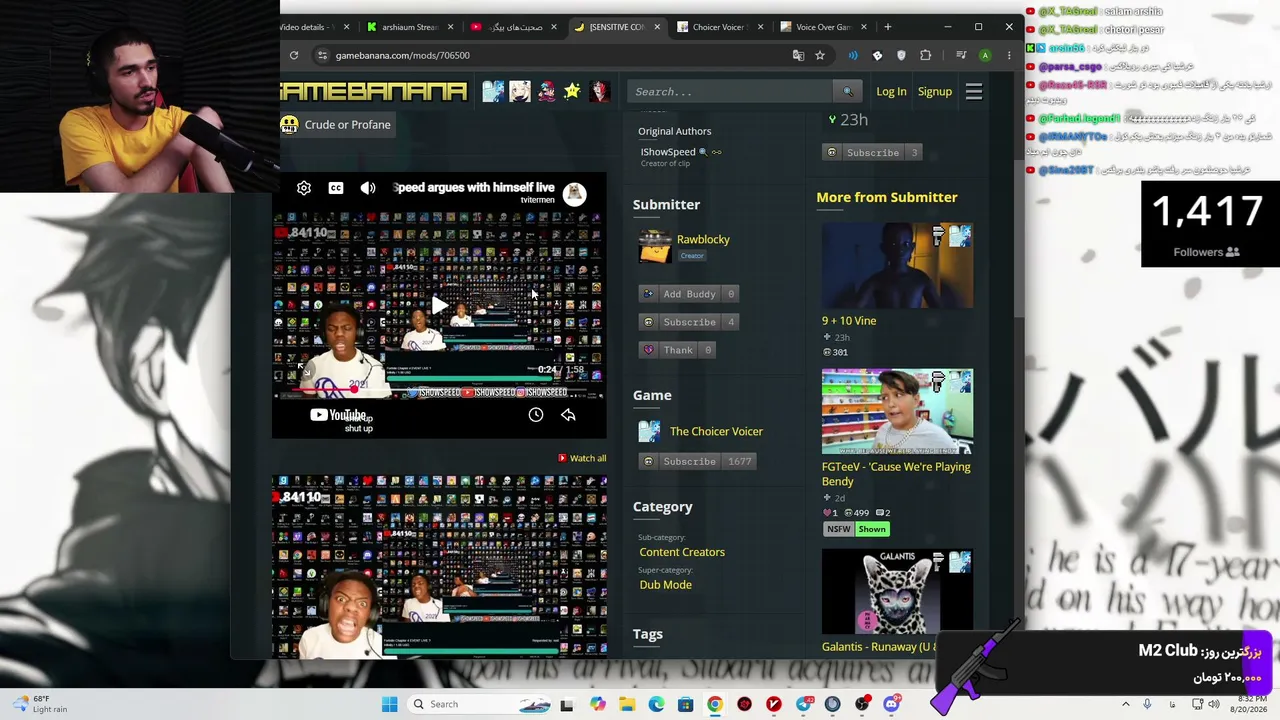Open the video on YouTube via logo
The width and height of the screenshot is (1280, 720).
pos(338,415)
